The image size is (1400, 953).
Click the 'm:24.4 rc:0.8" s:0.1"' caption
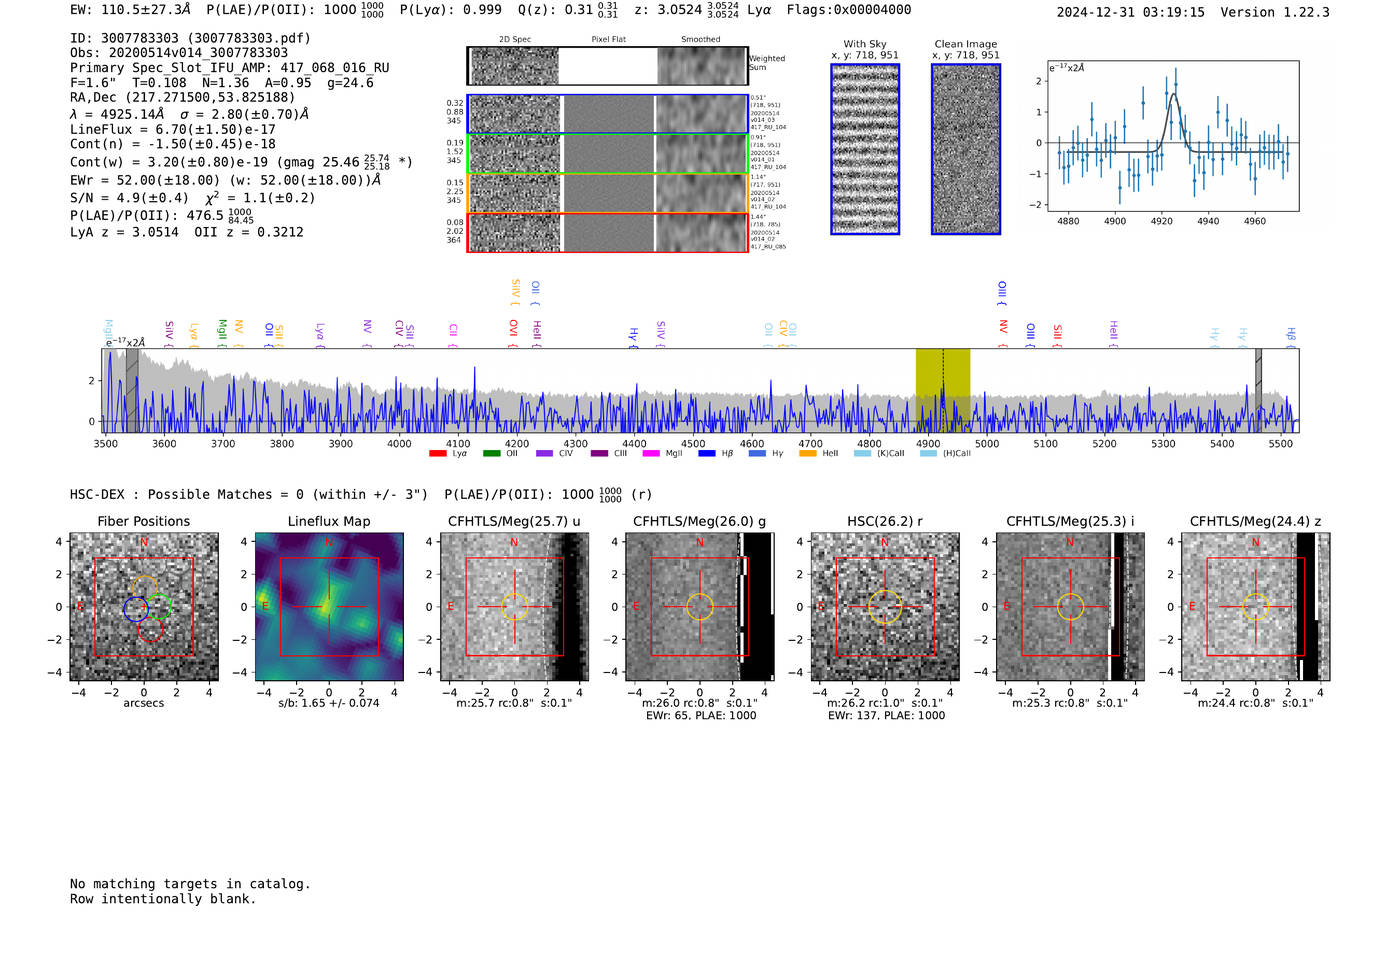coord(1256,703)
